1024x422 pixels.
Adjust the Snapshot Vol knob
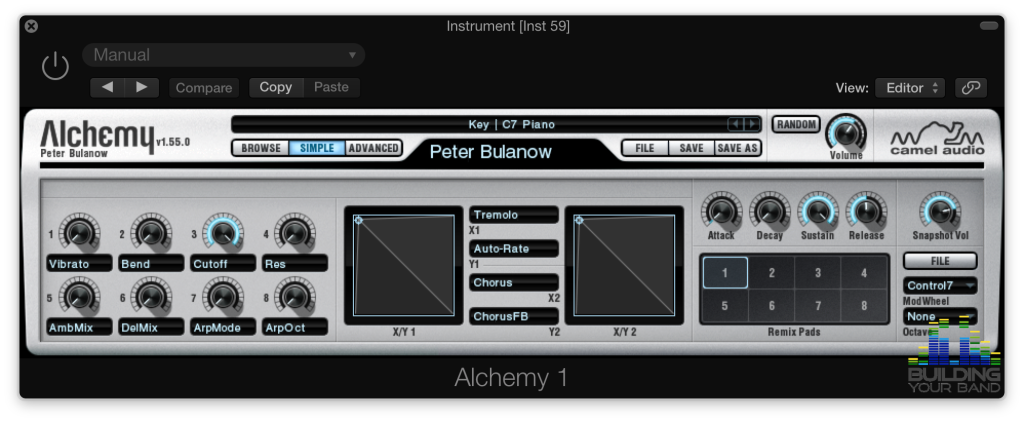point(940,210)
